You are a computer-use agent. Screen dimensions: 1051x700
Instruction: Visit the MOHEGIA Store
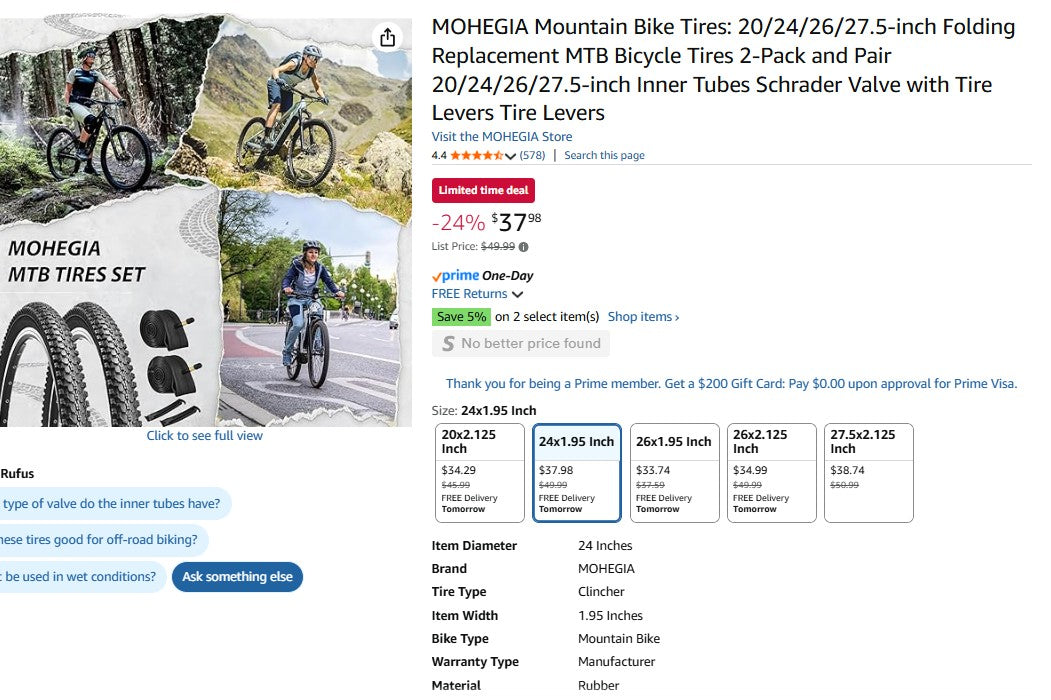pos(501,136)
